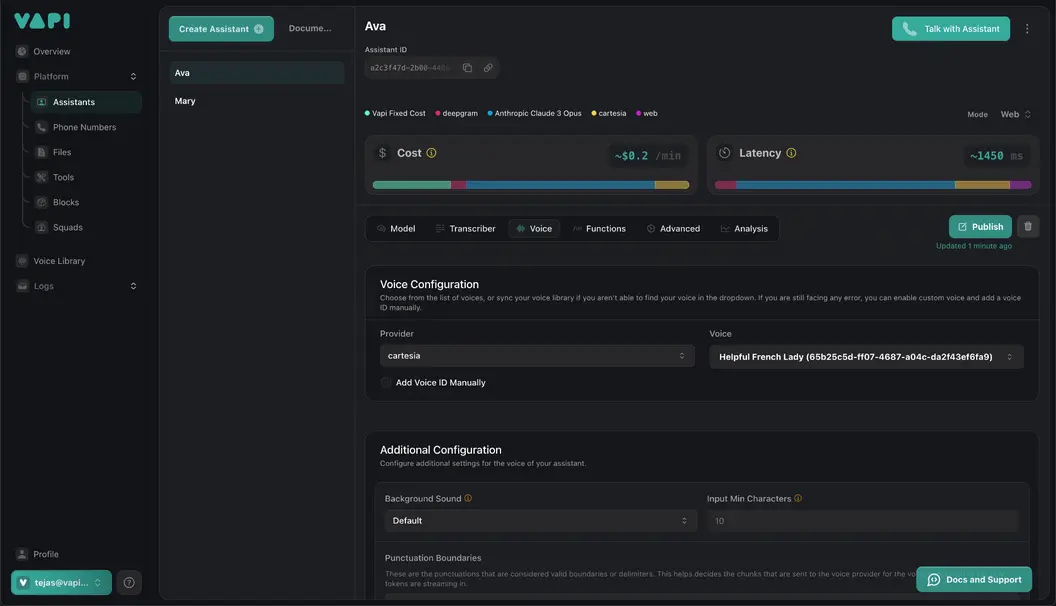Open the Background Sound Default dropdown

[x=540, y=520]
